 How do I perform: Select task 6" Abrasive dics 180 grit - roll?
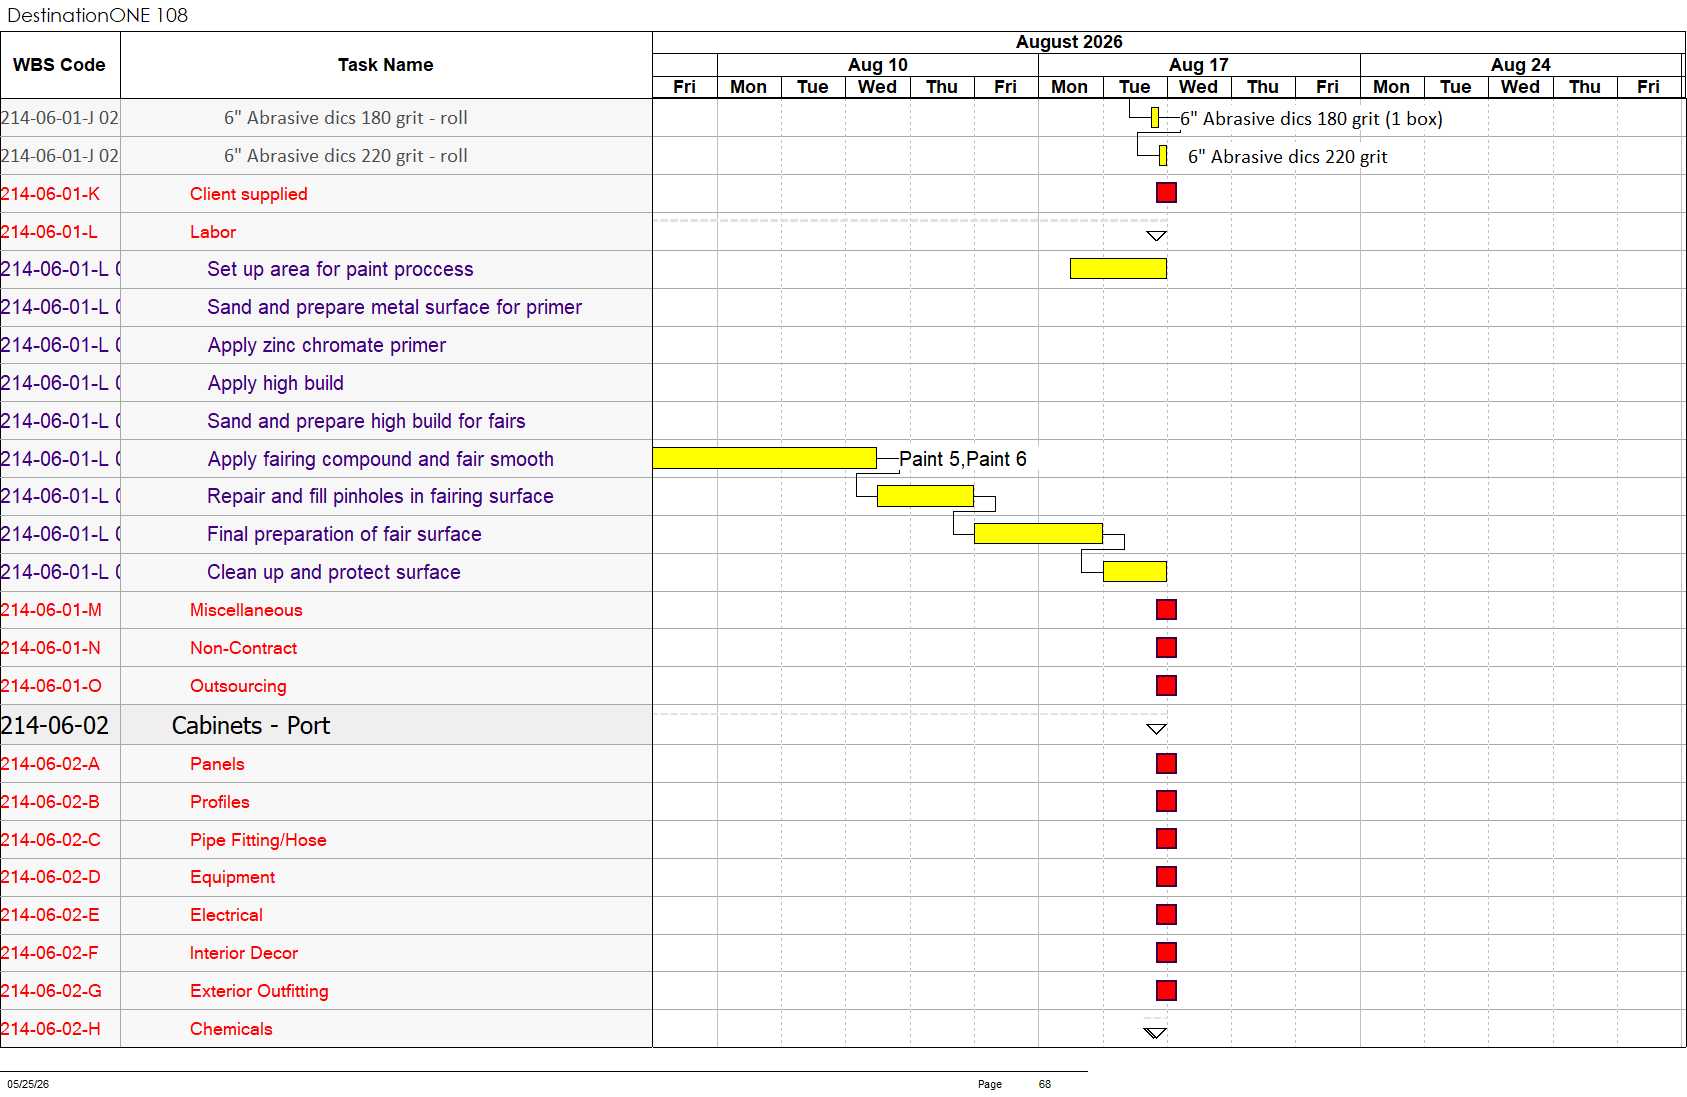coord(346,118)
